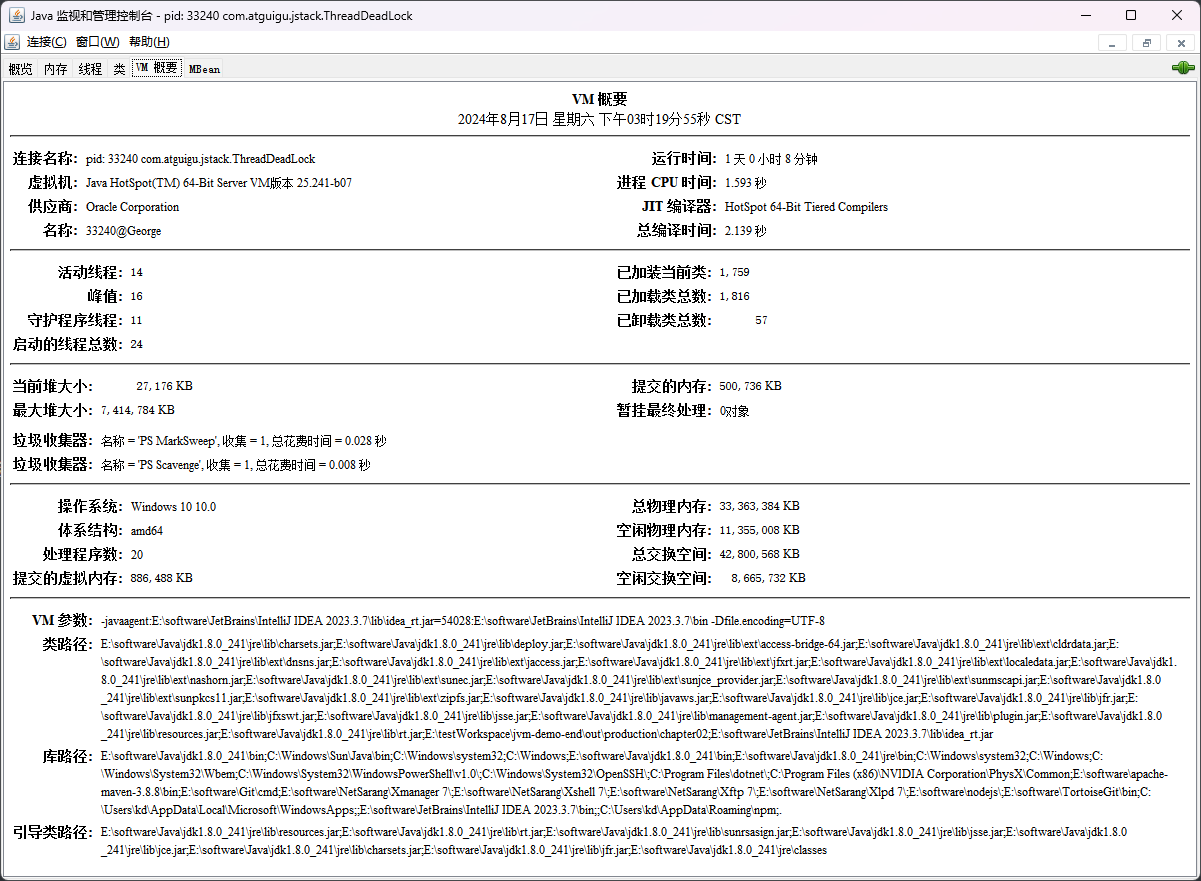
Task: Click the 连接名称 label
Action: pyautogui.click(x=46, y=159)
